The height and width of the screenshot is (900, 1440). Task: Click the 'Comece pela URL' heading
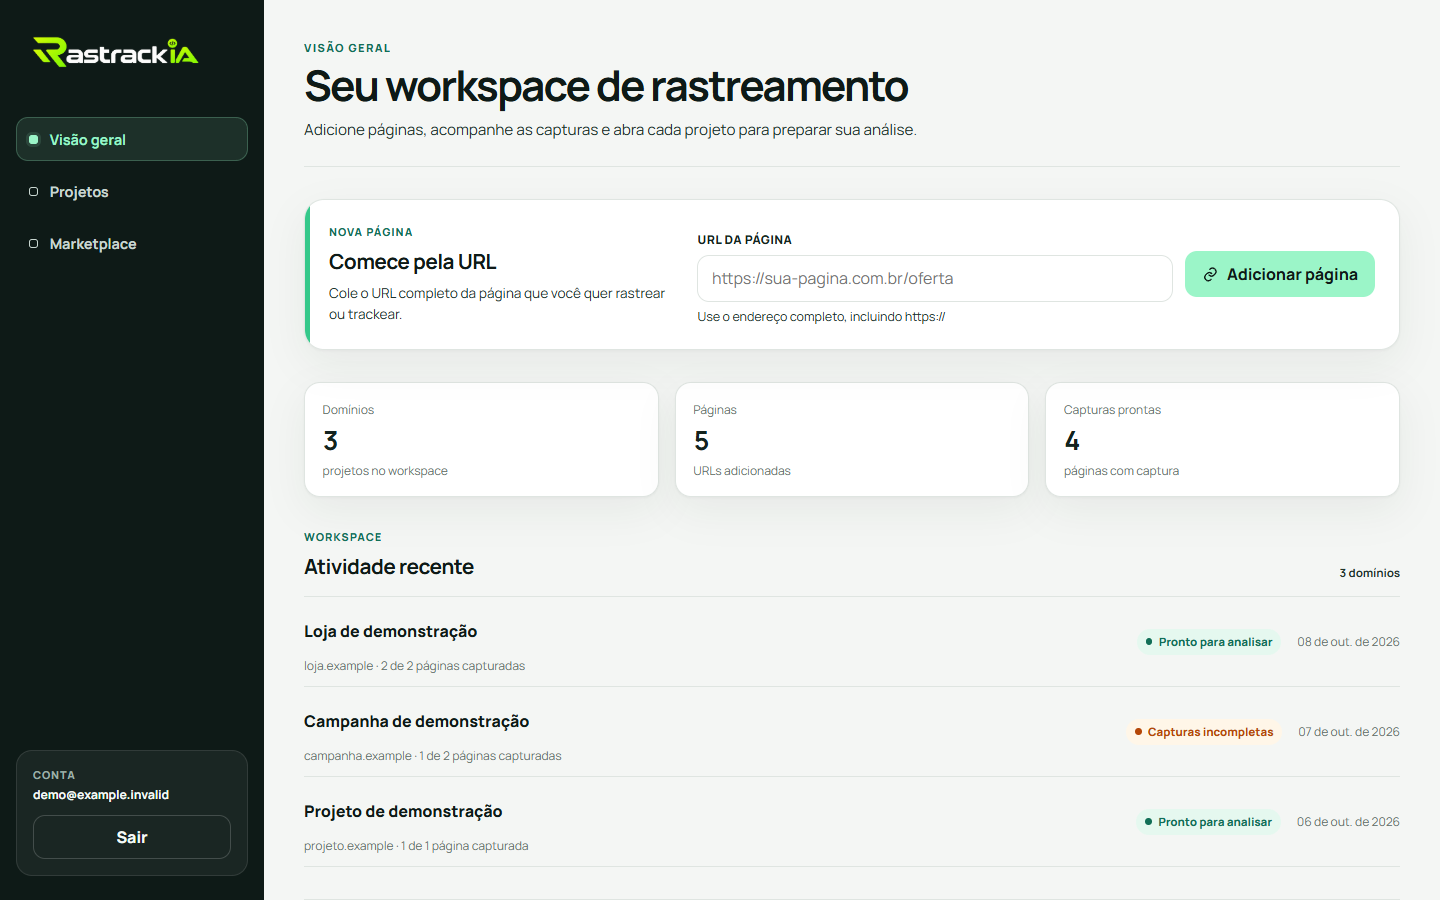pyautogui.click(x=413, y=262)
